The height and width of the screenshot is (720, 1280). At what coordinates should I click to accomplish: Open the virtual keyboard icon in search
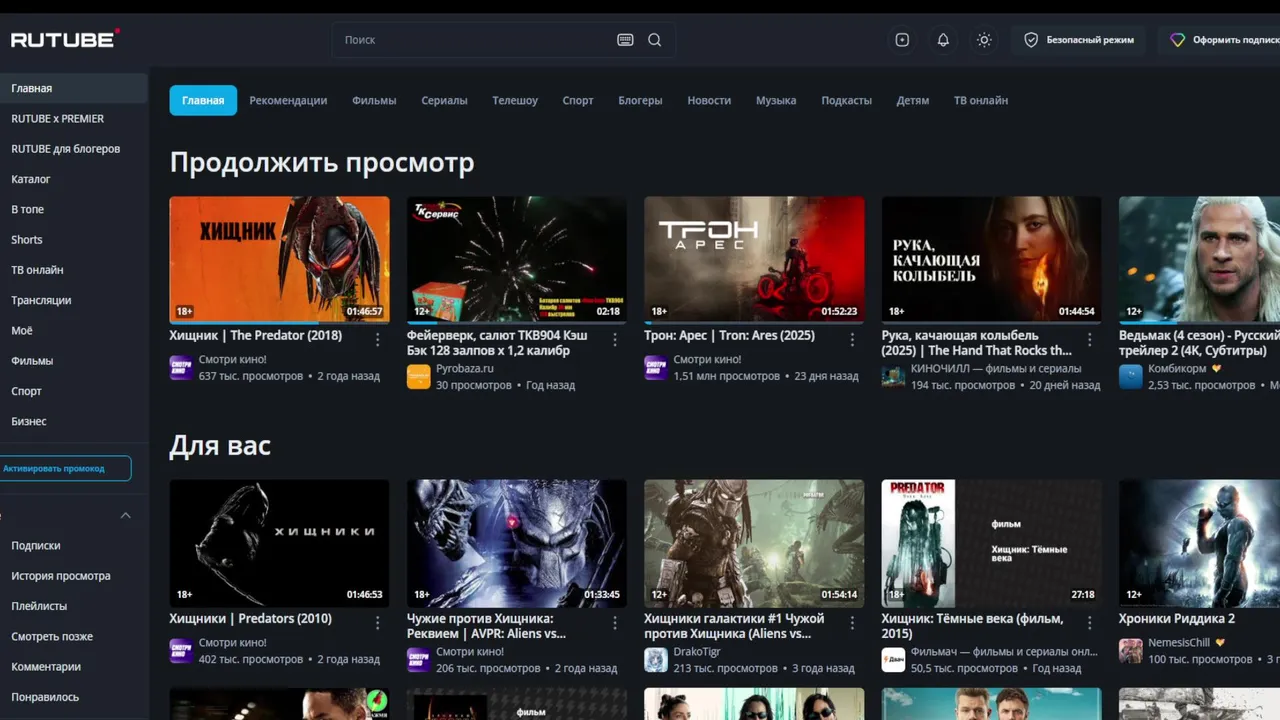pos(625,40)
